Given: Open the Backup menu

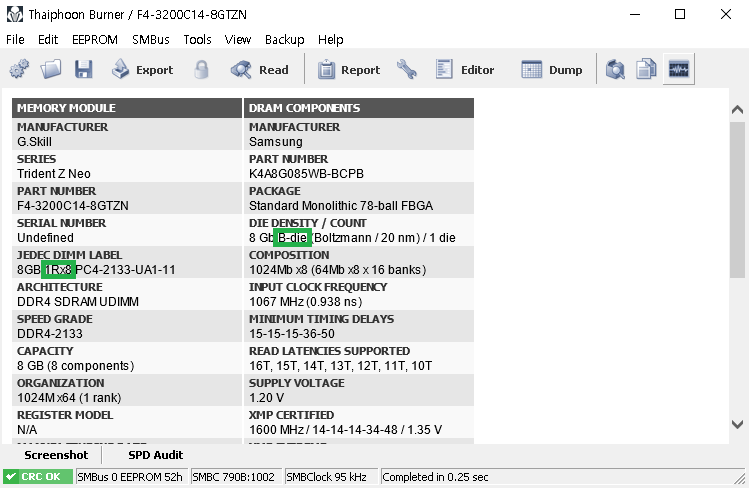Looking at the screenshot, I should [x=284, y=40].
